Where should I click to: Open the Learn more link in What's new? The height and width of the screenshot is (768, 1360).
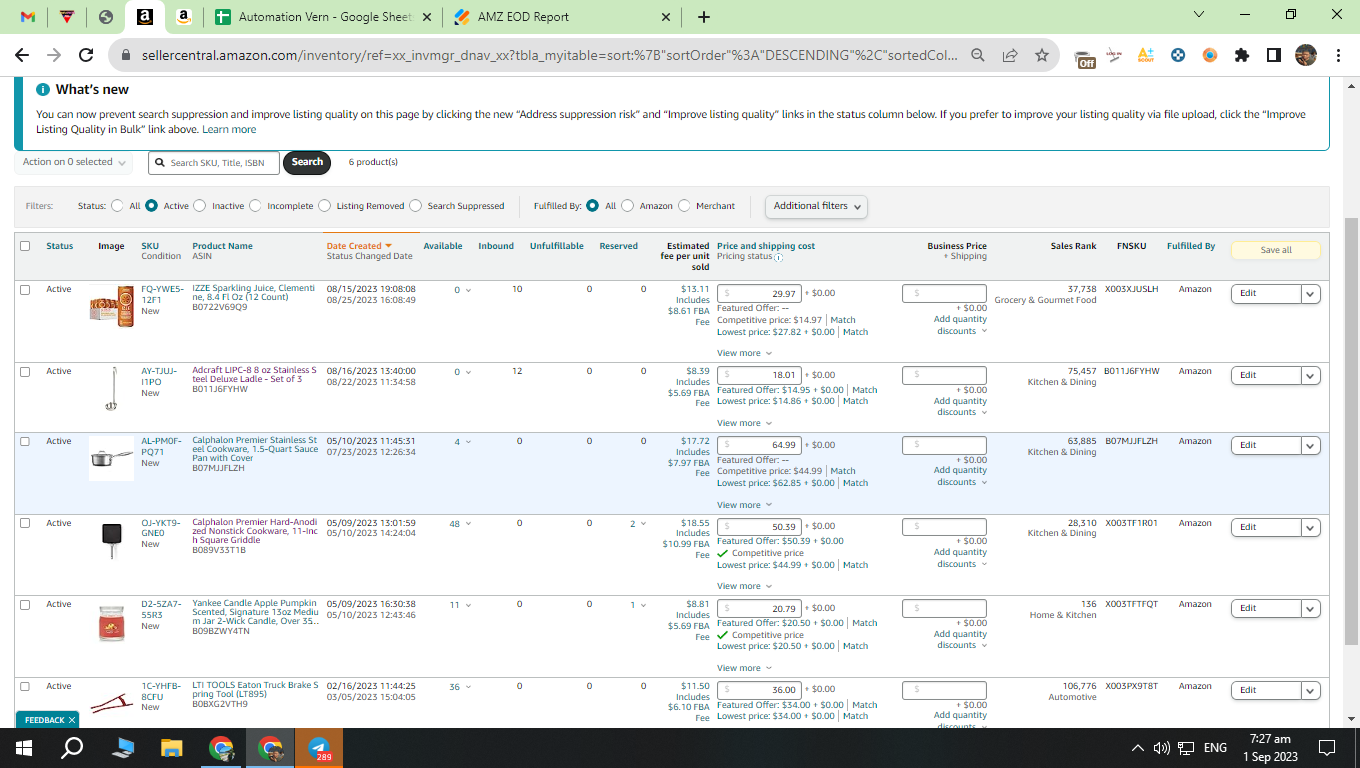[x=229, y=130]
